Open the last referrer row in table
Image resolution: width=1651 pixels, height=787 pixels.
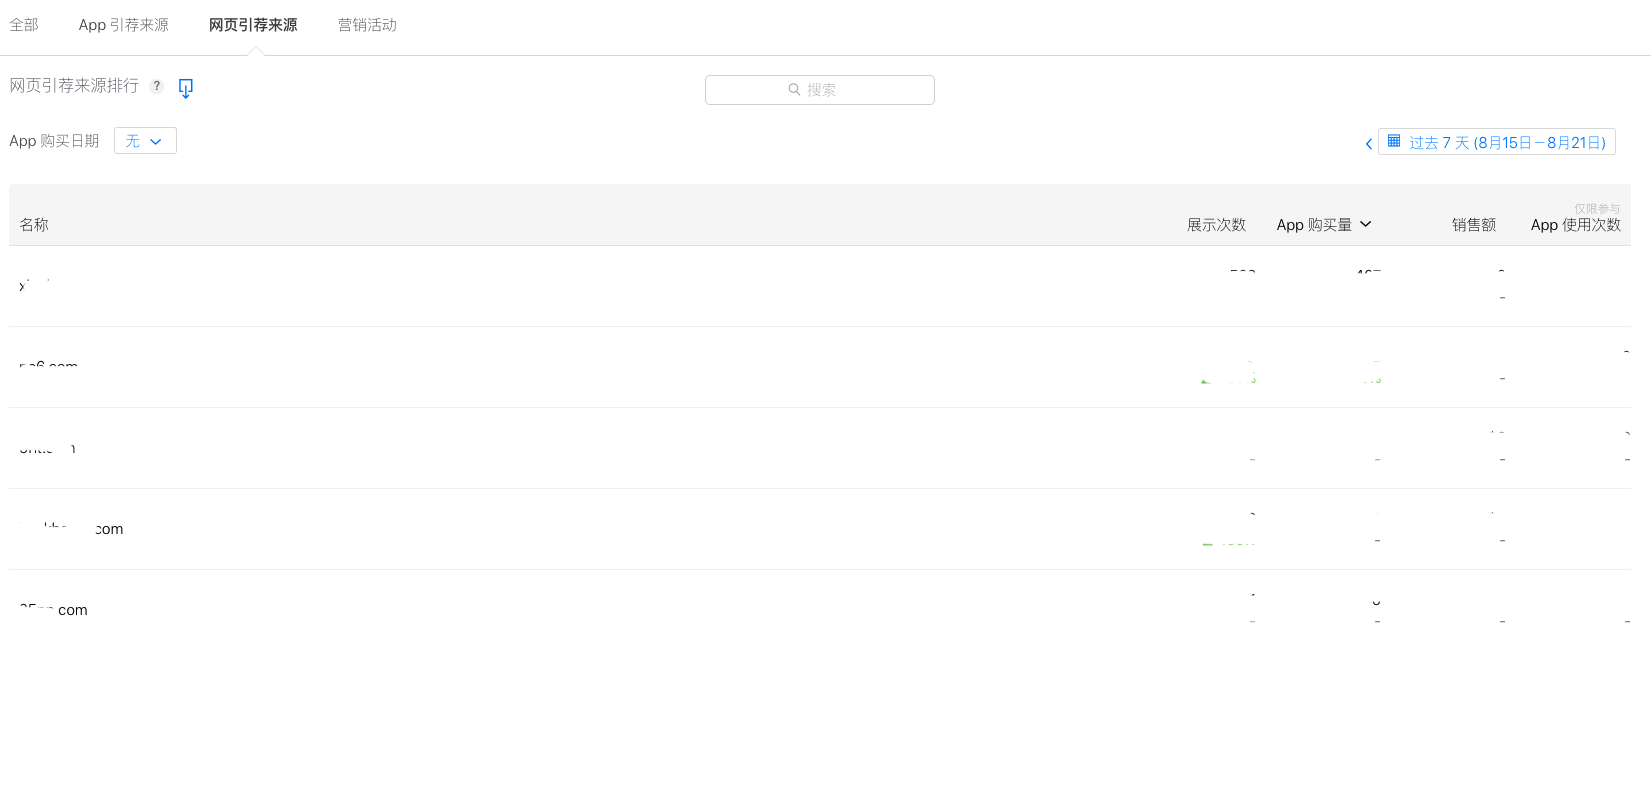820,610
